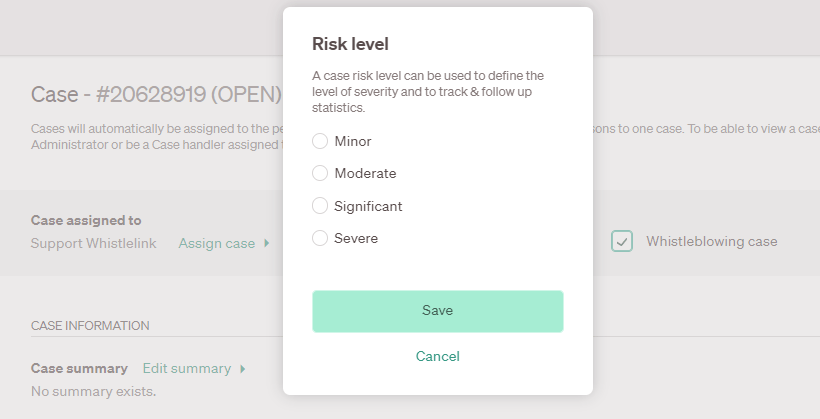The height and width of the screenshot is (419, 820).
Task: Cancel the Risk level dialog
Action: [x=437, y=356]
